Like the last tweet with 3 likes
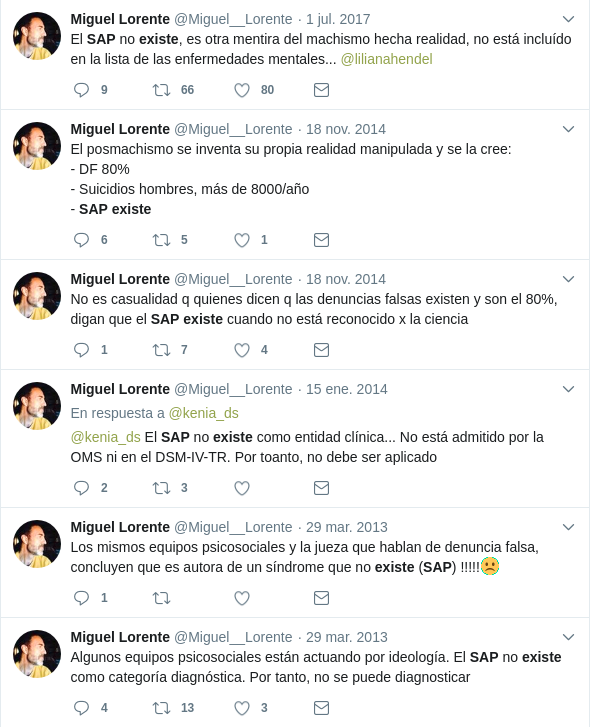 tap(241, 708)
